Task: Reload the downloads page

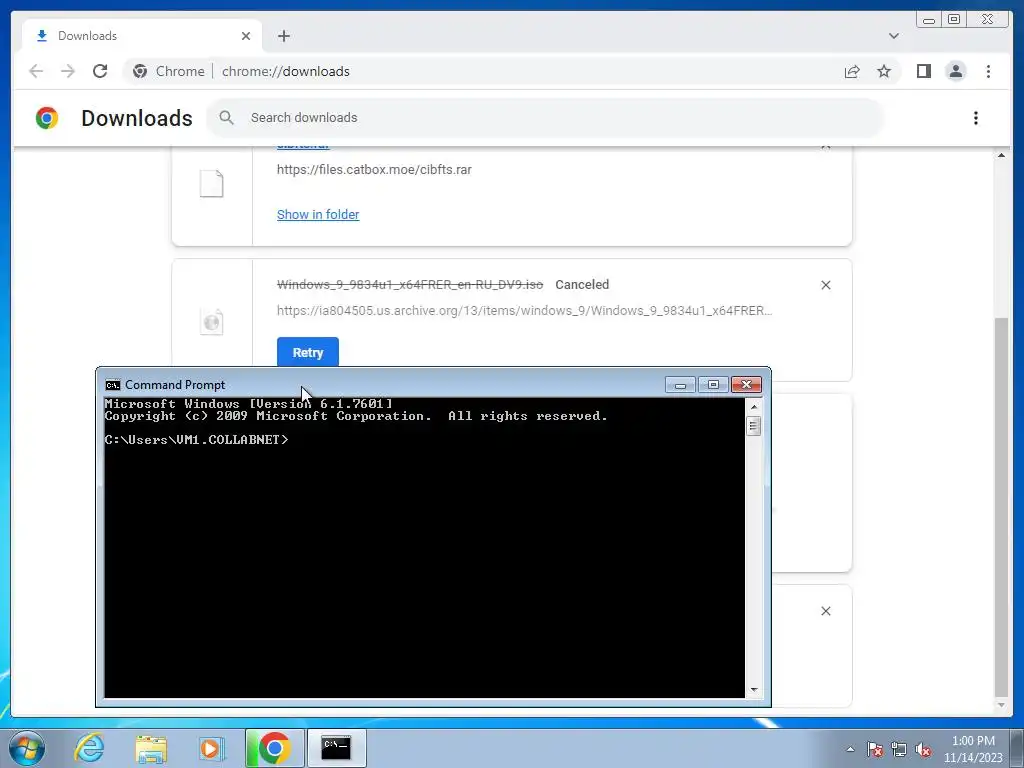Action: click(100, 71)
